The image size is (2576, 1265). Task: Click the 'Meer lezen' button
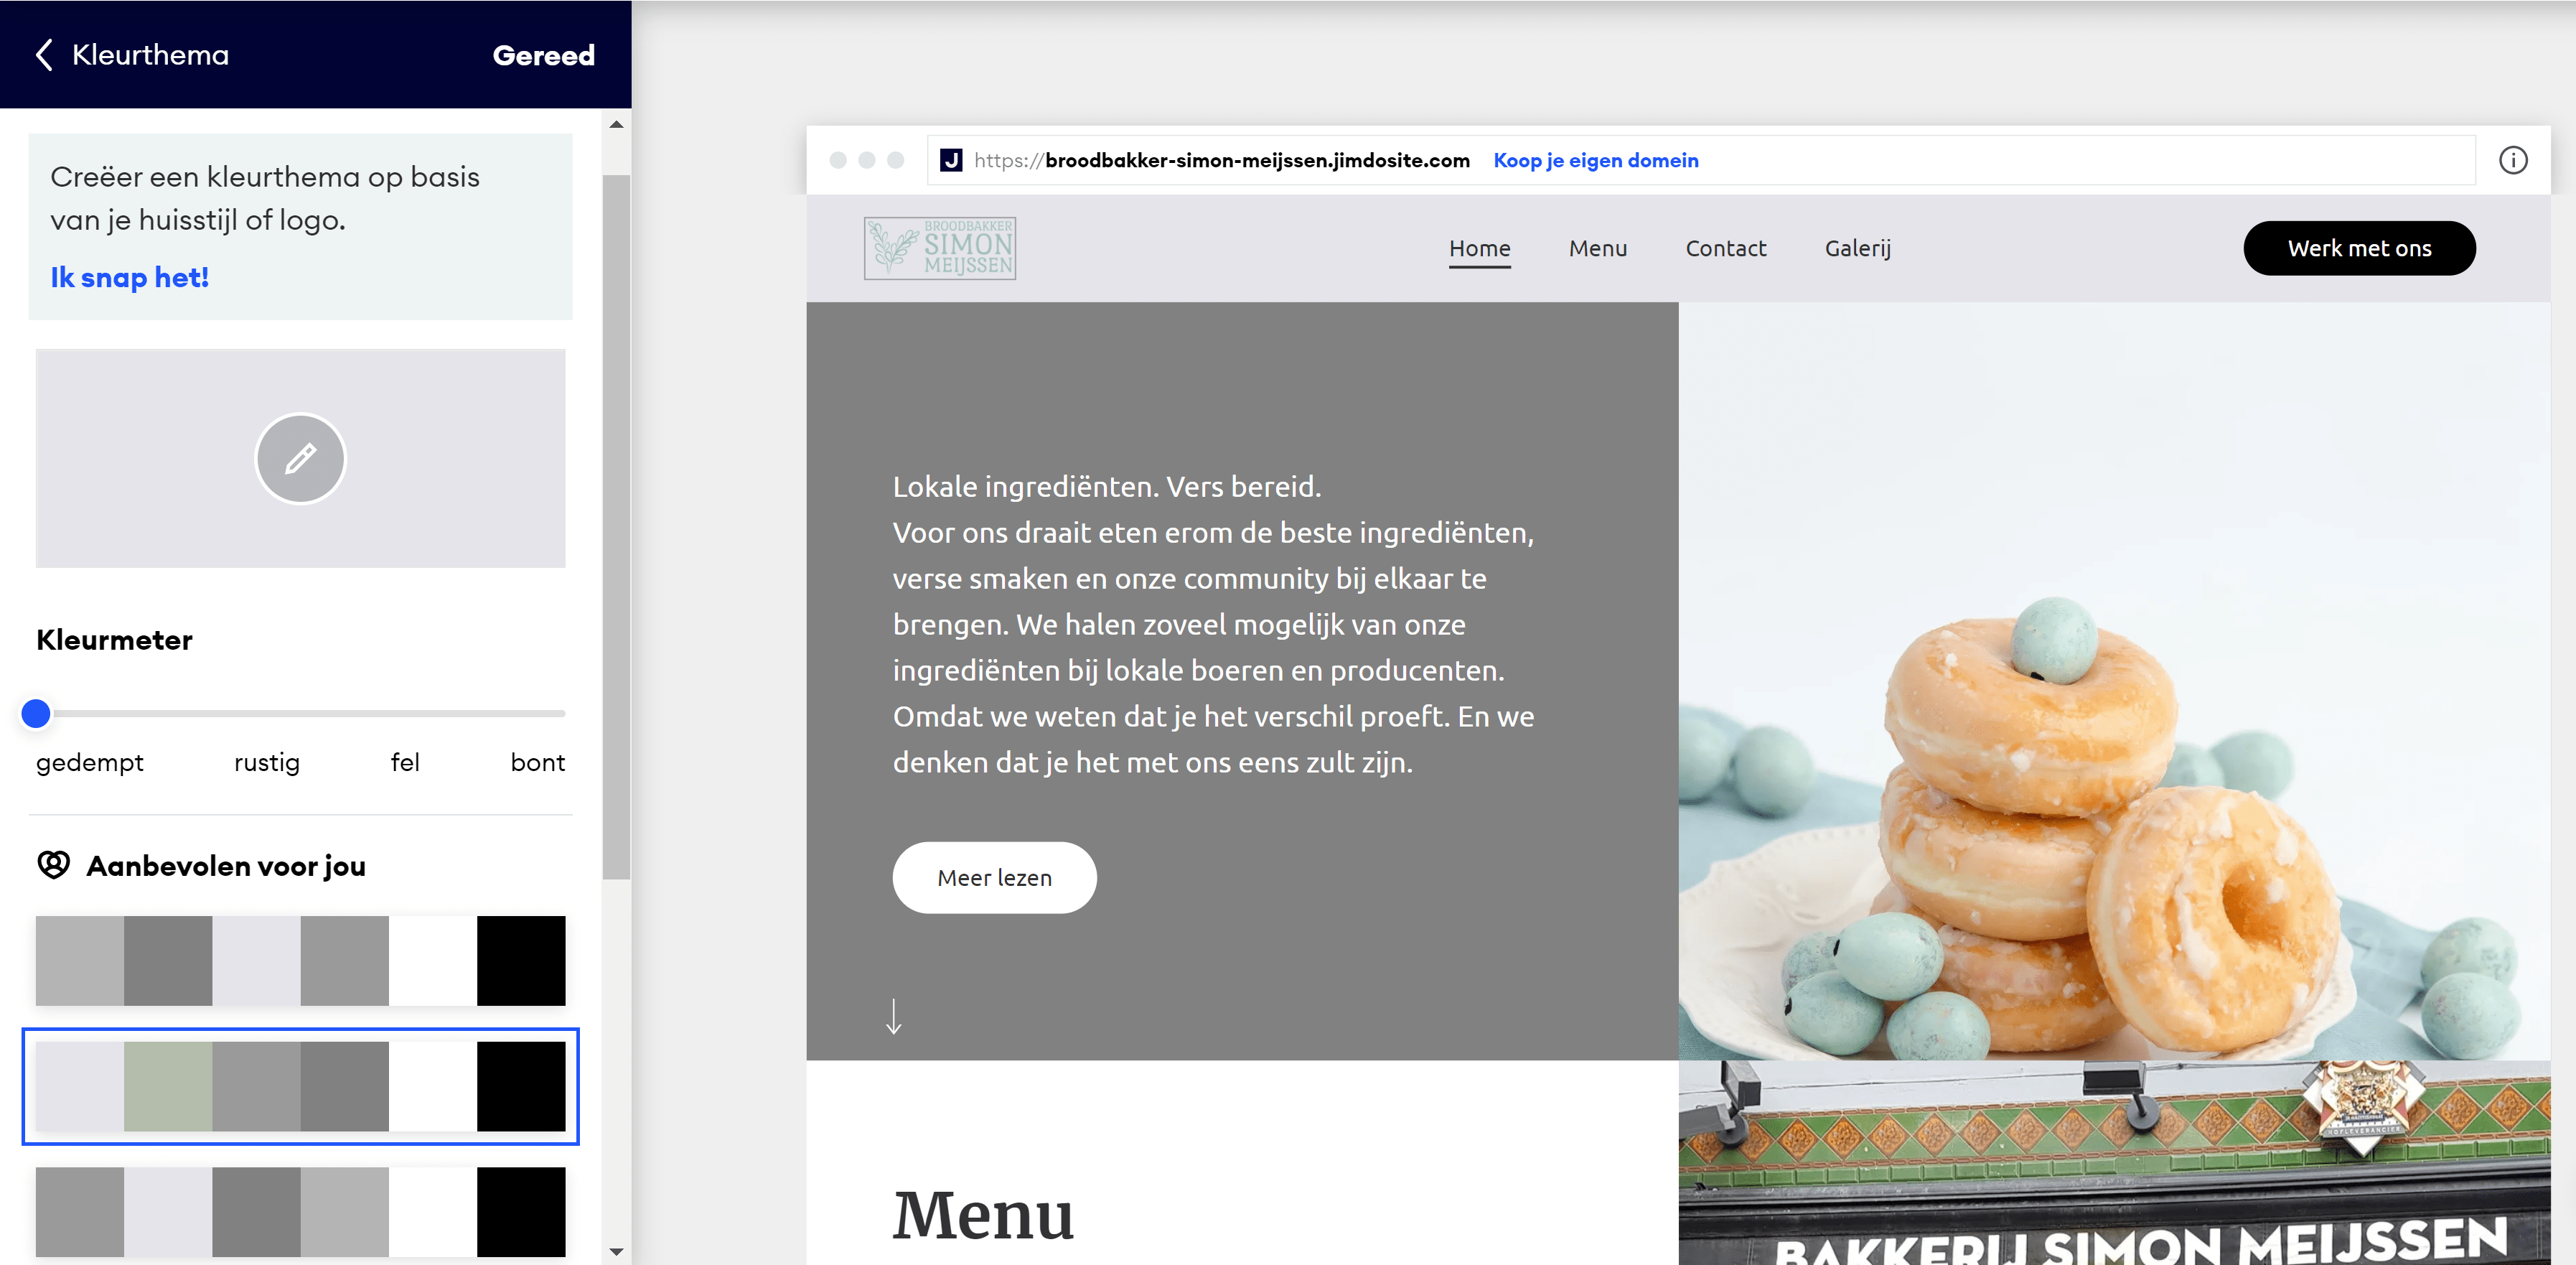click(994, 877)
